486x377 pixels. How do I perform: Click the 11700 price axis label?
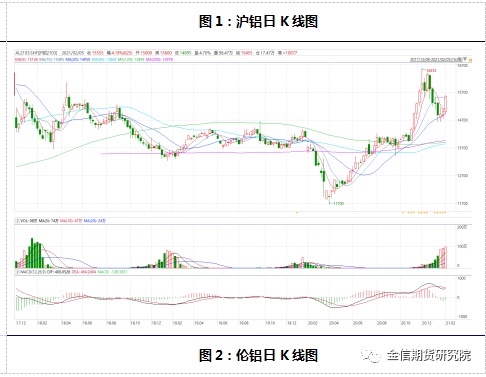[463, 203]
